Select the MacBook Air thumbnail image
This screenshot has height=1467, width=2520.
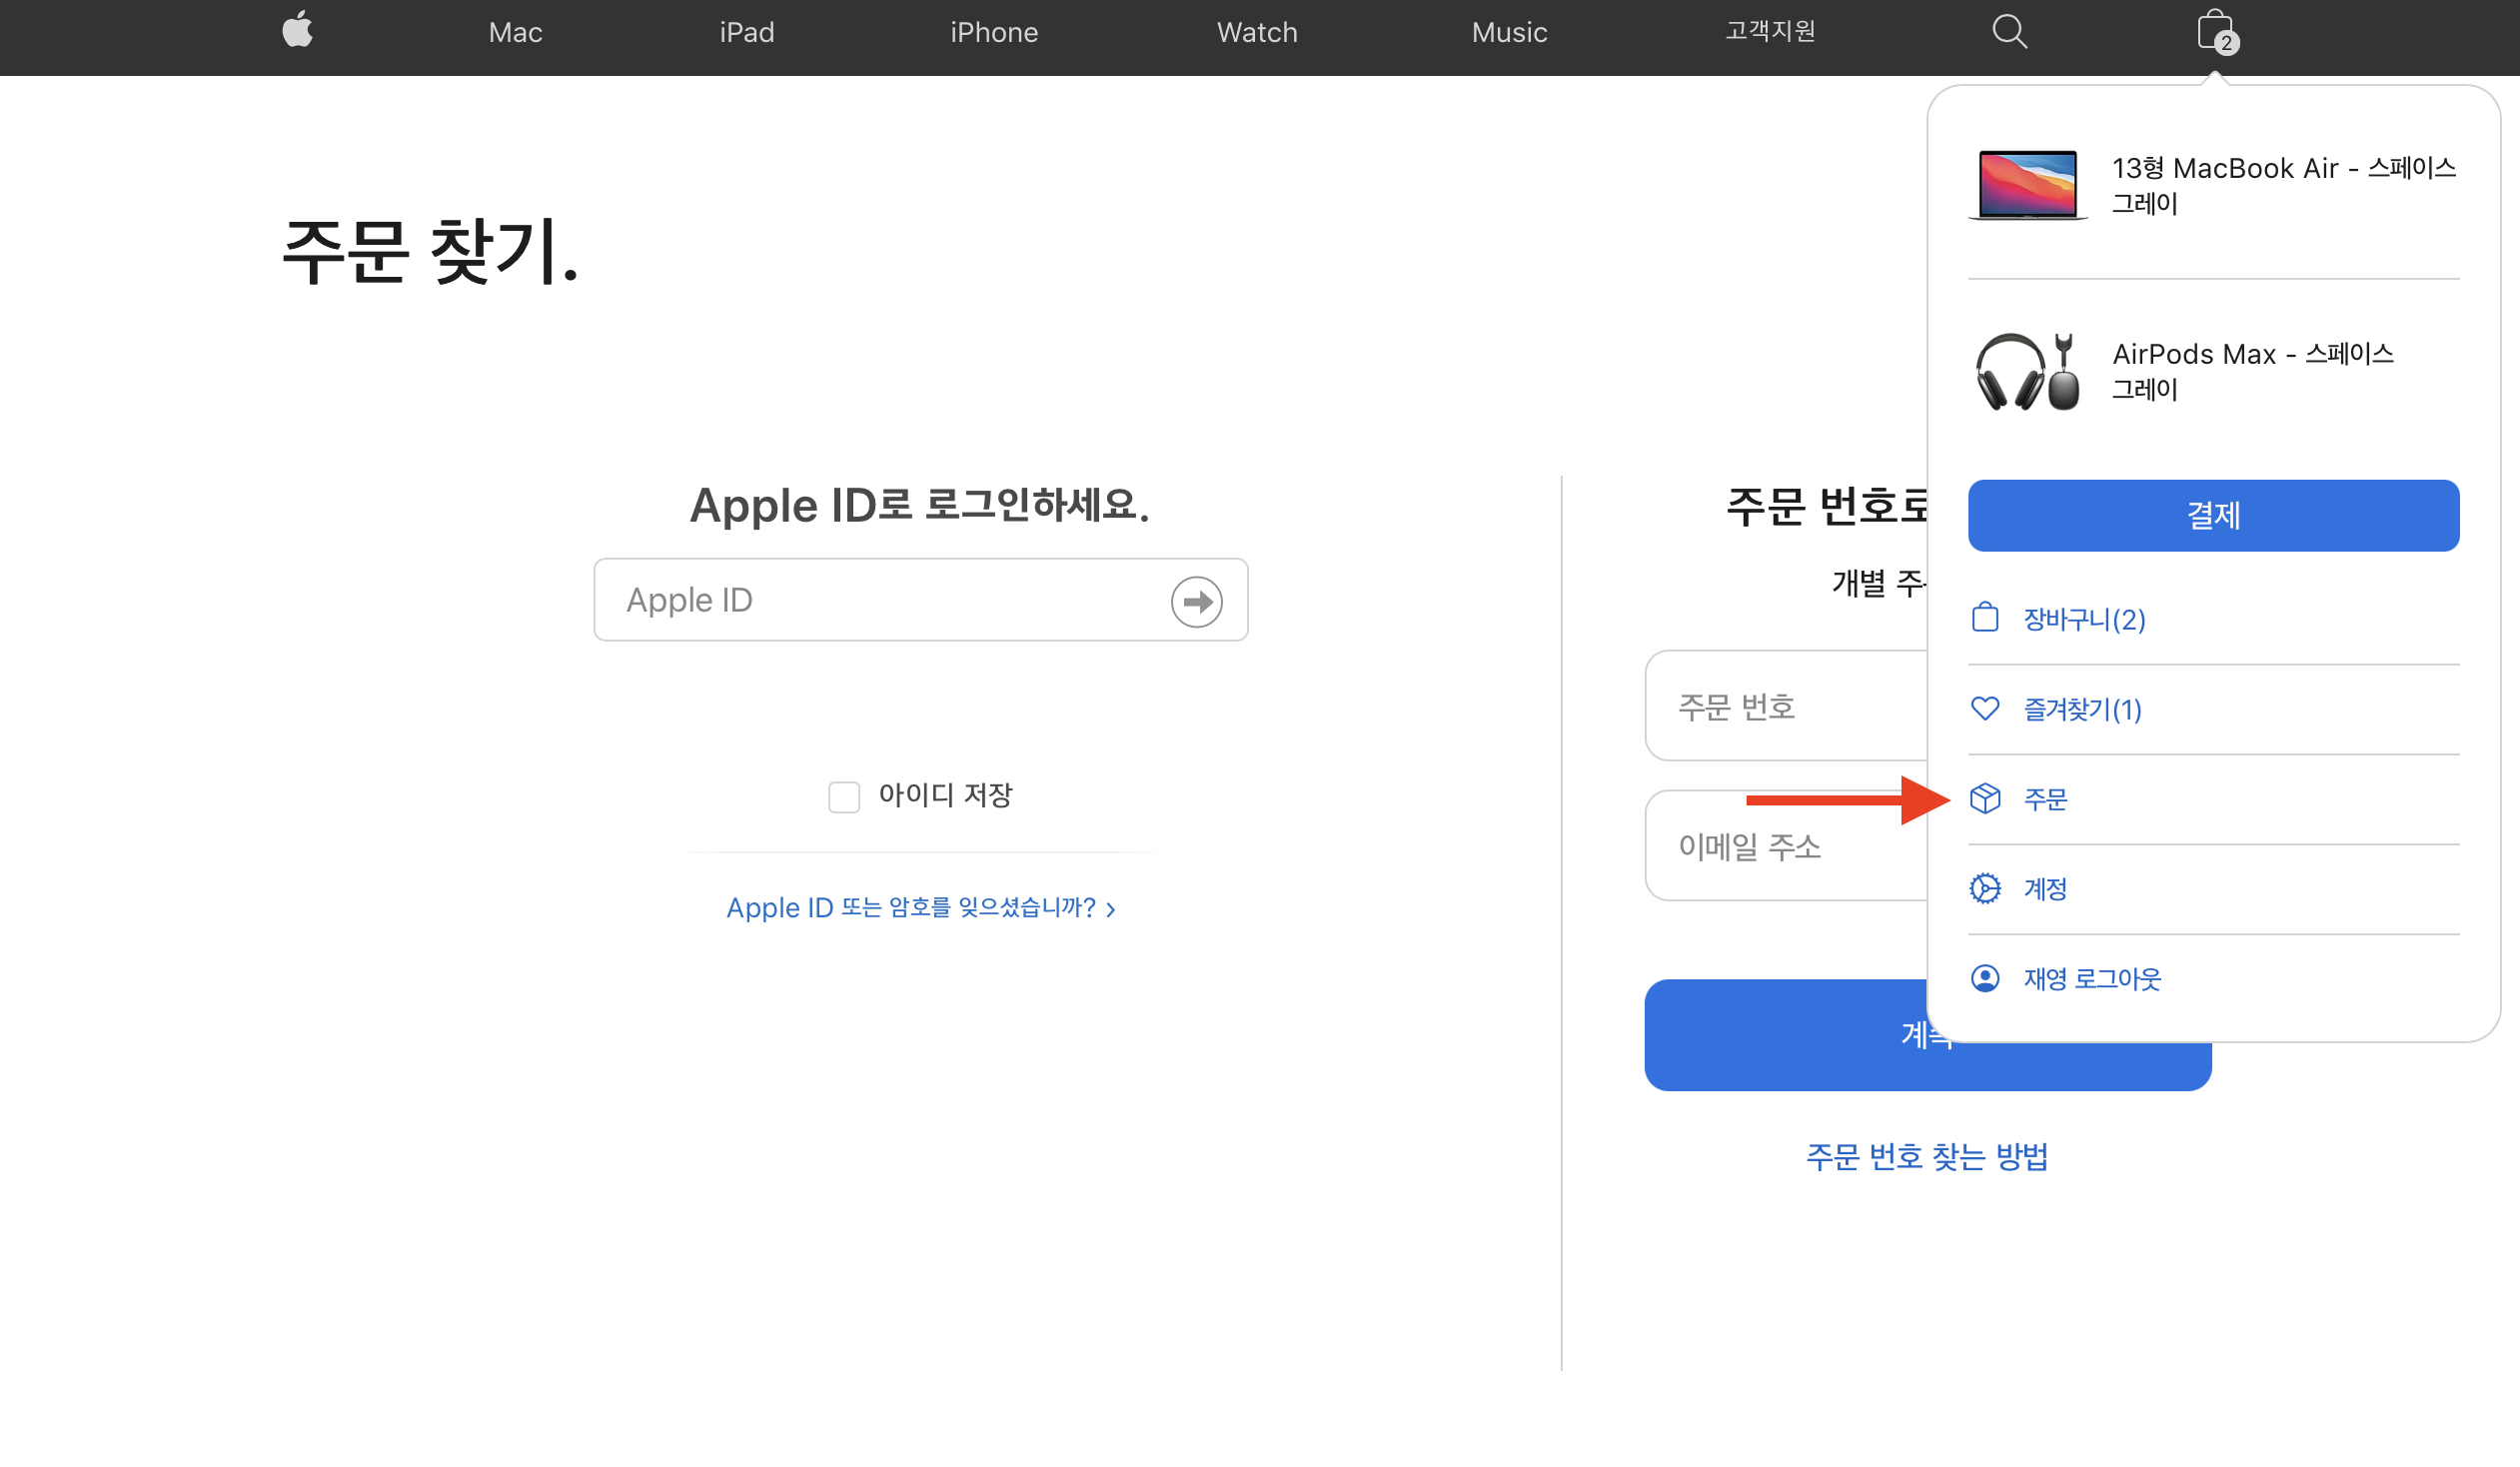pos(2027,185)
